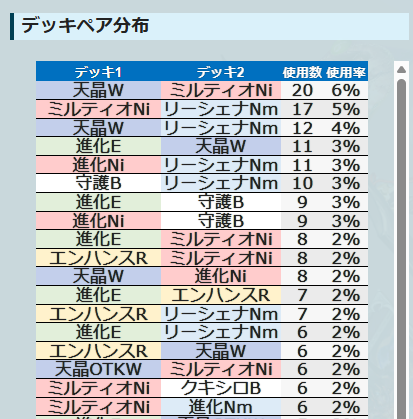Viewport: 413px width, 419px height.
Task: Select 進化E paired with 天晶W
Action: 98,146
